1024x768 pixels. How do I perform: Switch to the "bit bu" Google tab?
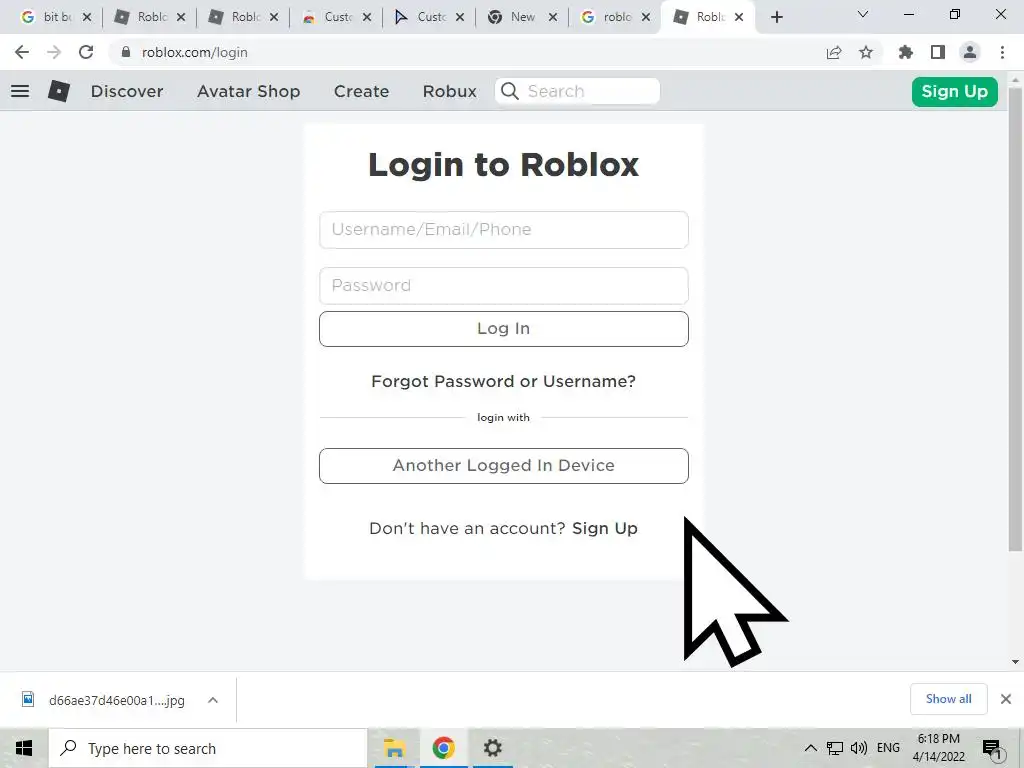click(x=54, y=17)
